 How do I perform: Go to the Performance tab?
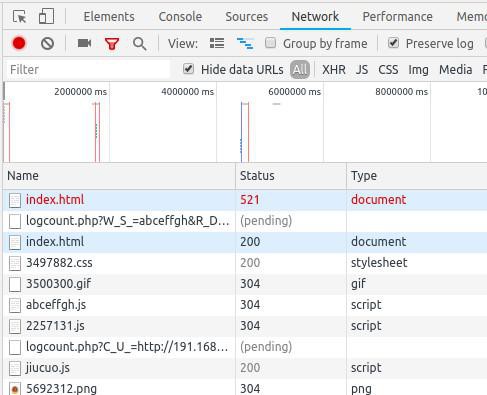398,16
